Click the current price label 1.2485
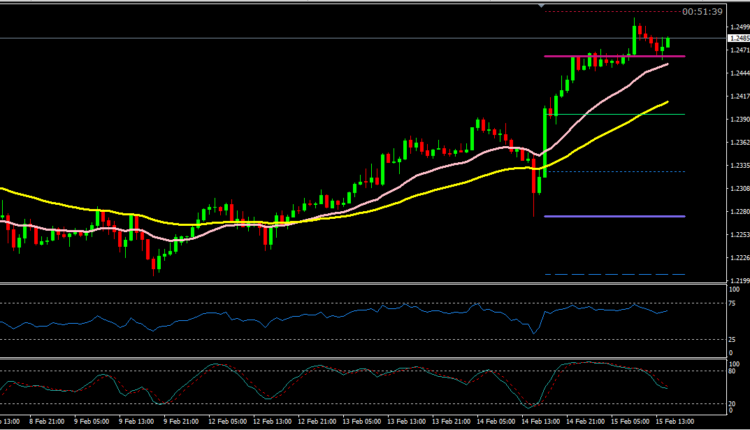Image resolution: width=750 pixels, height=430 pixels. 739,39
